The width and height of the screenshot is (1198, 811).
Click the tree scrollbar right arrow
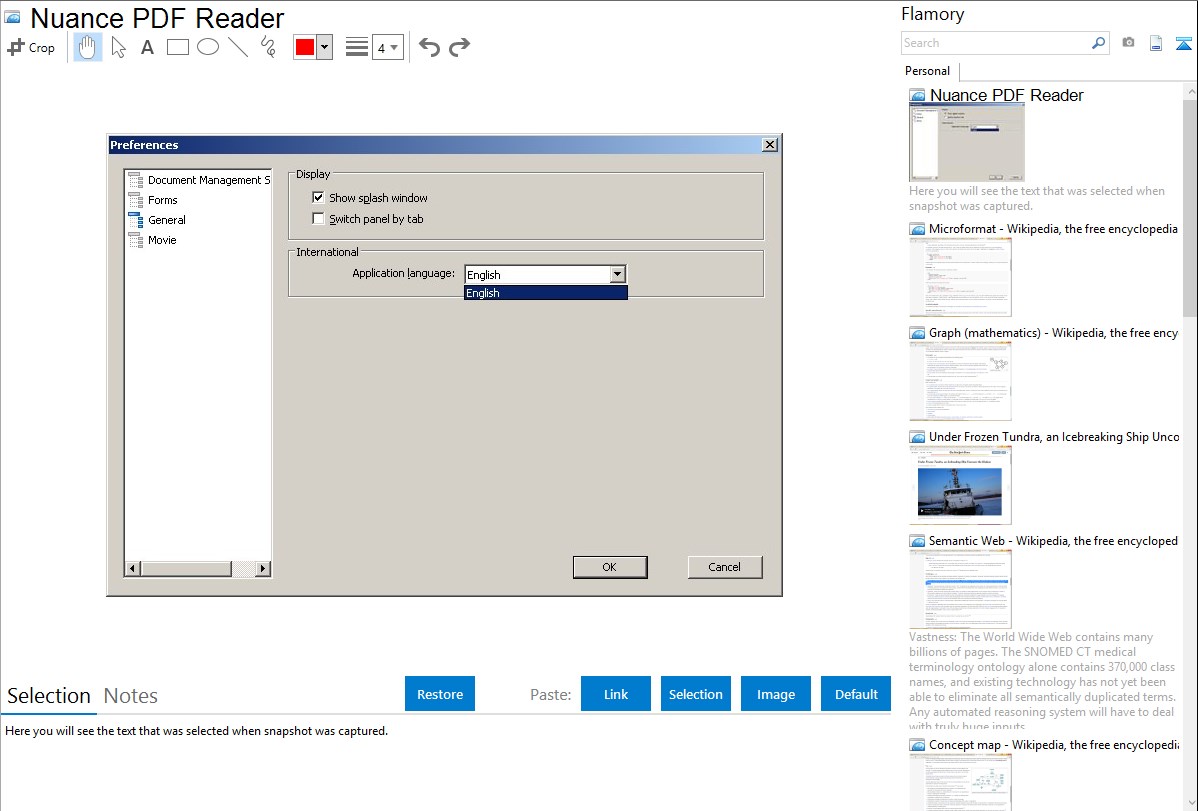click(263, 569)
